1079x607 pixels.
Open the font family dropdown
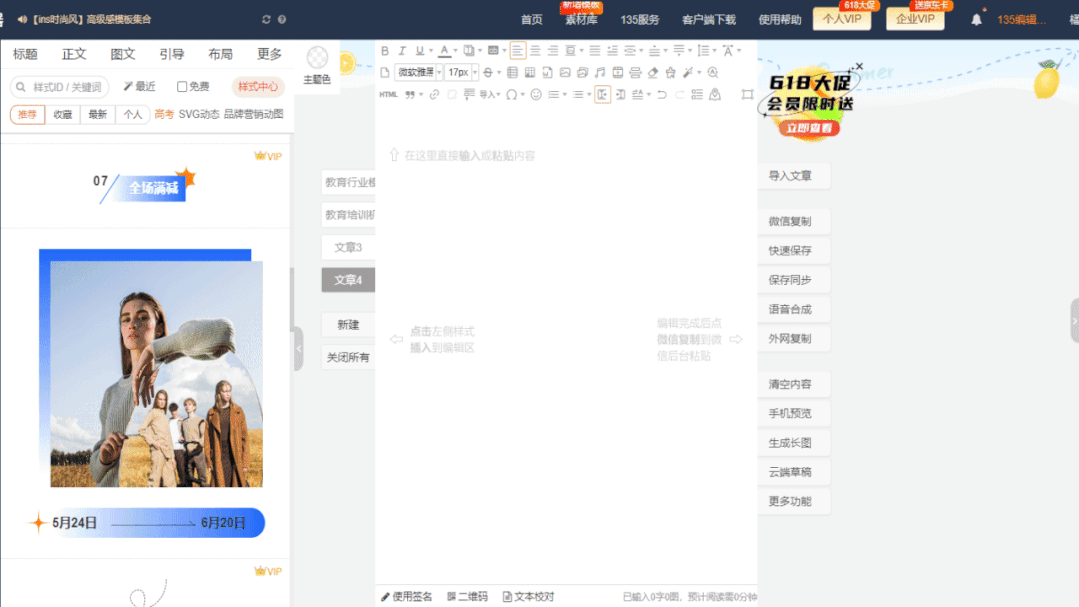tap(419, 73)
